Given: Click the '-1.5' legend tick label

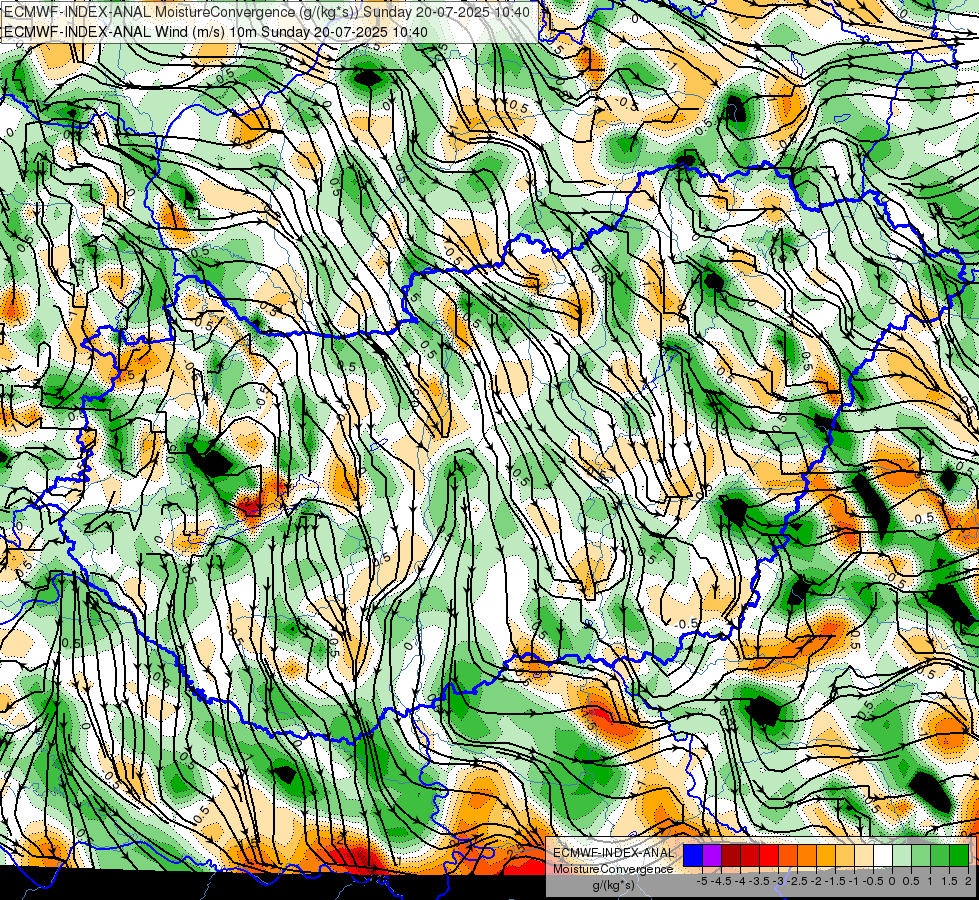Looking at the screenshot, I should [835, 881].
